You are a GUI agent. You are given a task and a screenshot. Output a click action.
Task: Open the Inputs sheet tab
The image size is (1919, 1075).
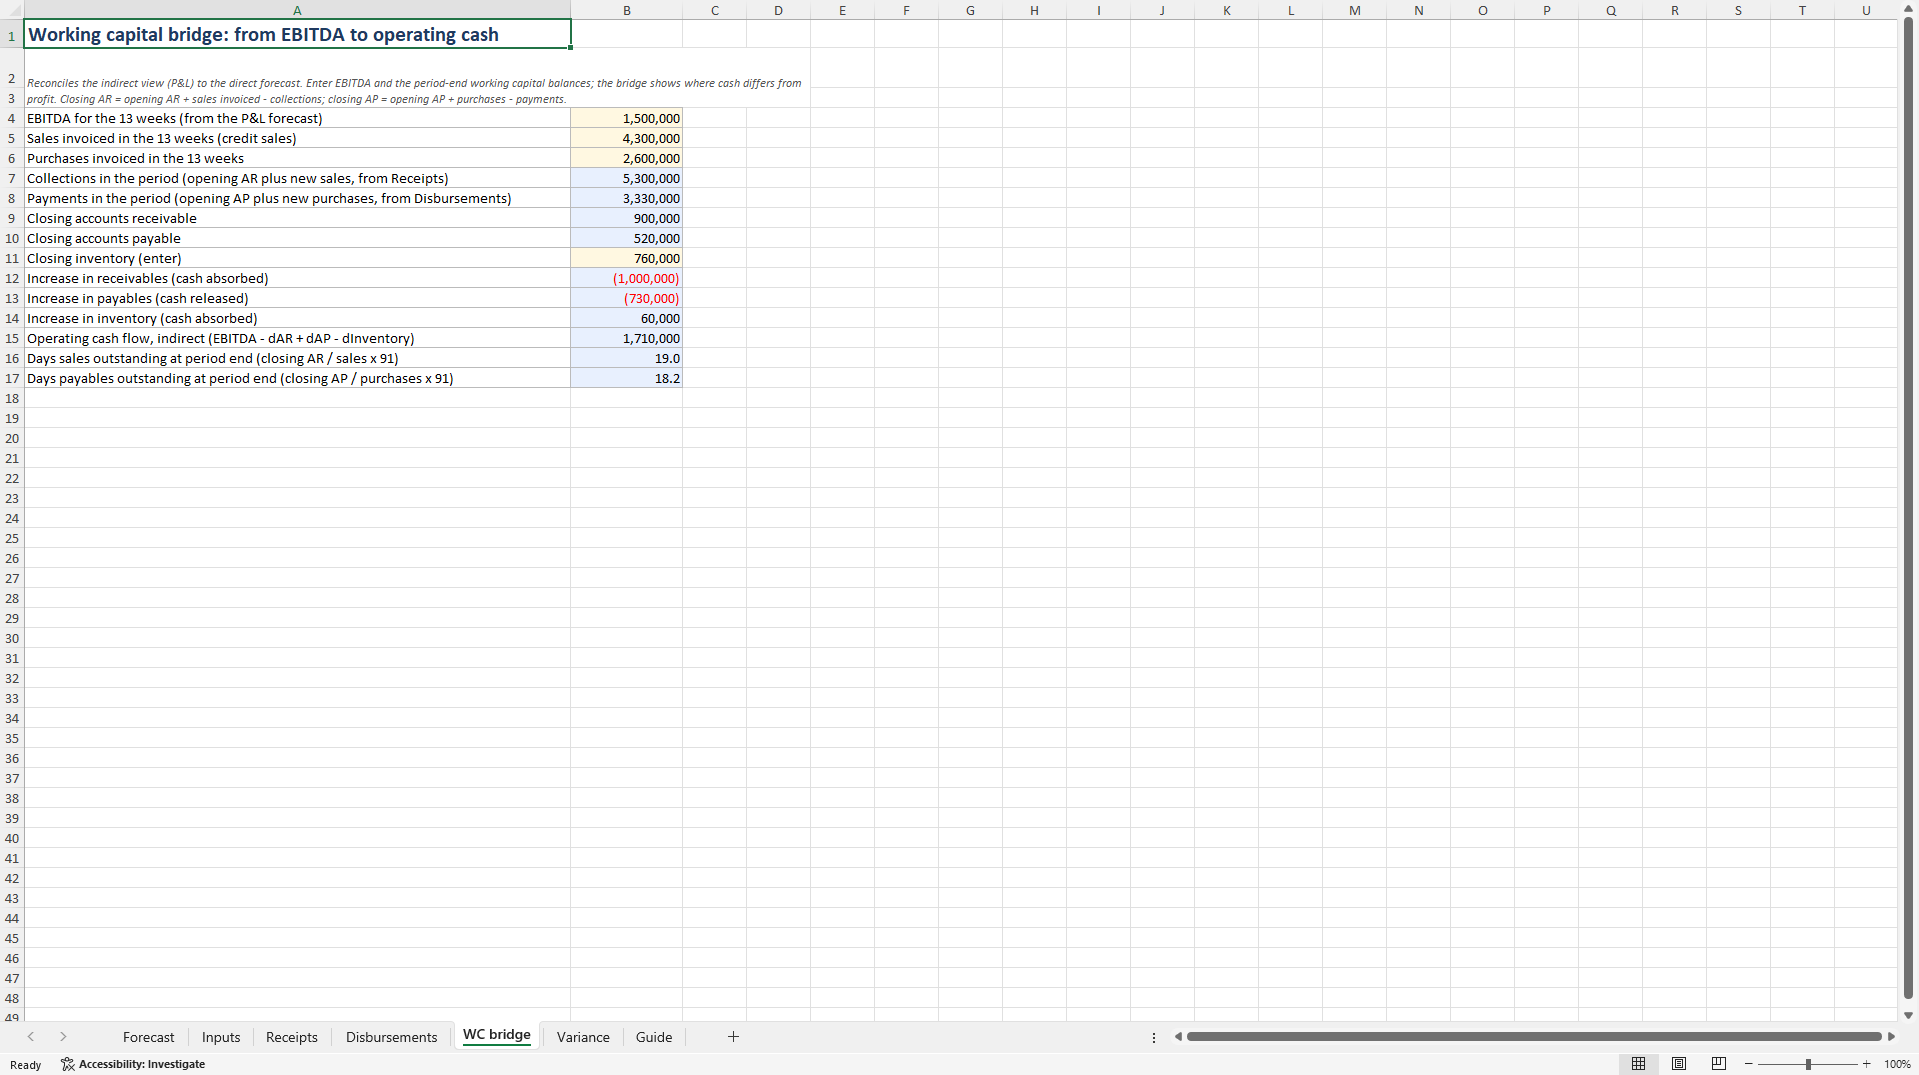coord(221,1037)
